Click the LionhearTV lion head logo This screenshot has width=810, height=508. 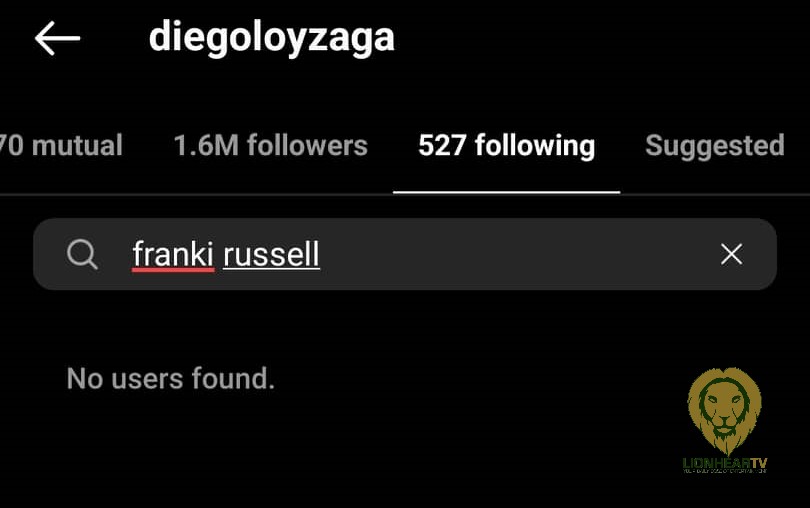click(x=725, y=411)
